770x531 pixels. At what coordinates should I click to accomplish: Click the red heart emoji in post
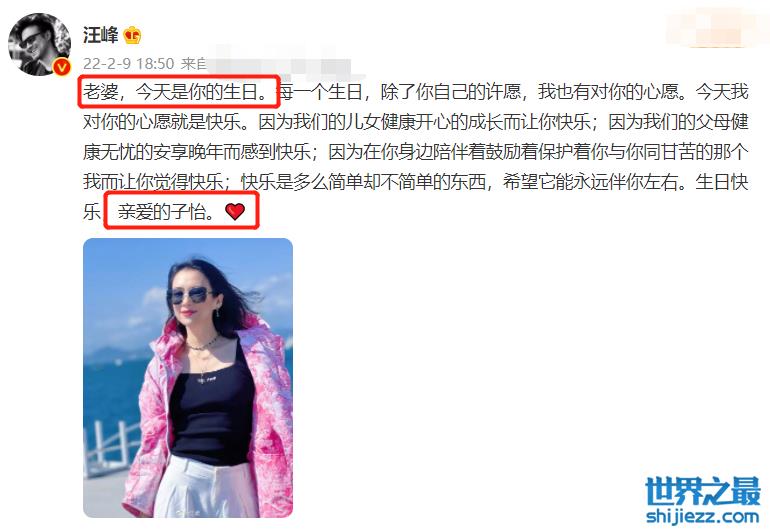(235, 212)
